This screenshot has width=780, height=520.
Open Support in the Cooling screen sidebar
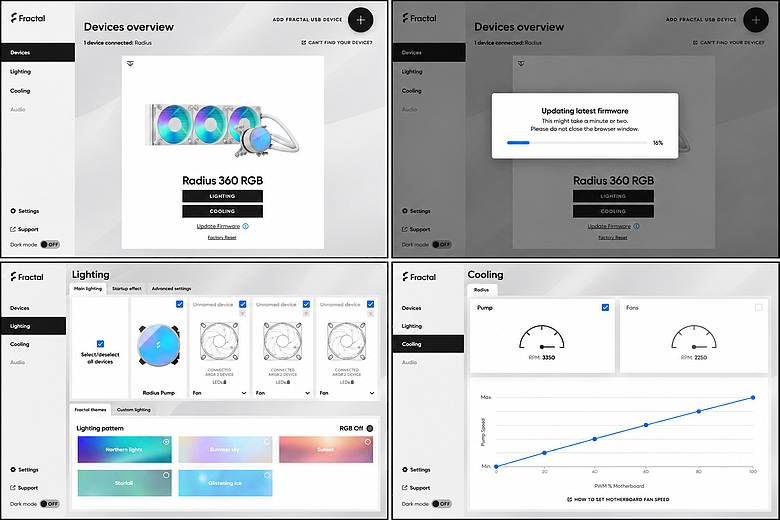416,488
